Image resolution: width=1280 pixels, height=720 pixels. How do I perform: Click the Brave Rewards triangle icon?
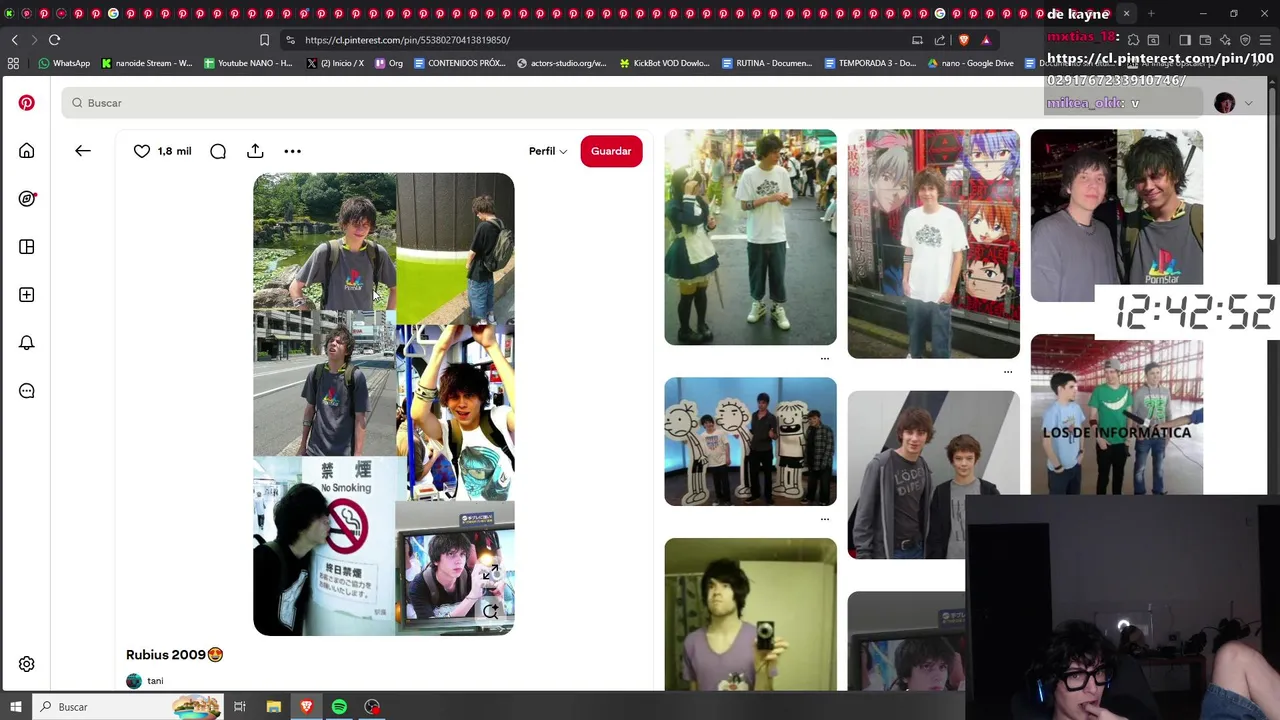986,40
